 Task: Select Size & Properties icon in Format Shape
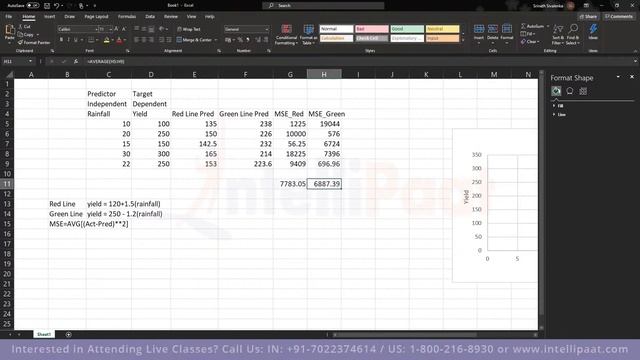coord(583,91)
